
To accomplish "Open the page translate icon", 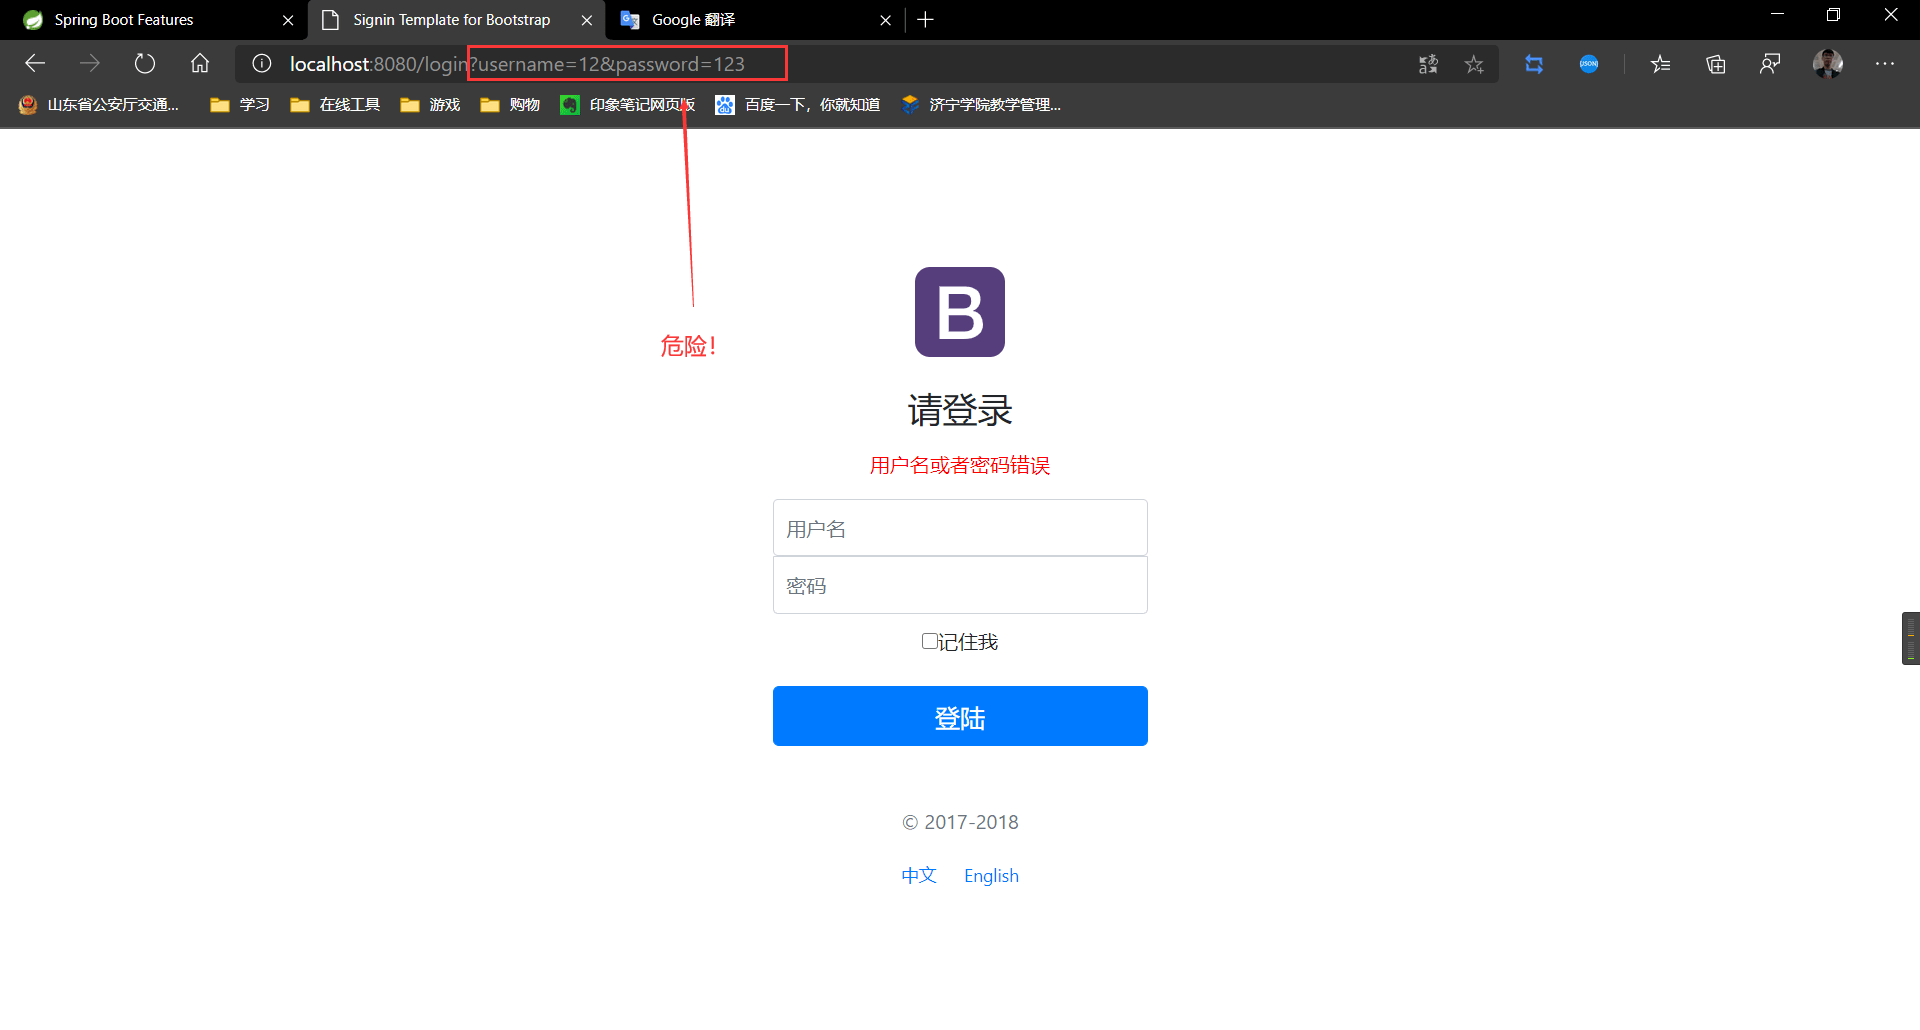I will pyautogui.click(x=1428, y=64).
